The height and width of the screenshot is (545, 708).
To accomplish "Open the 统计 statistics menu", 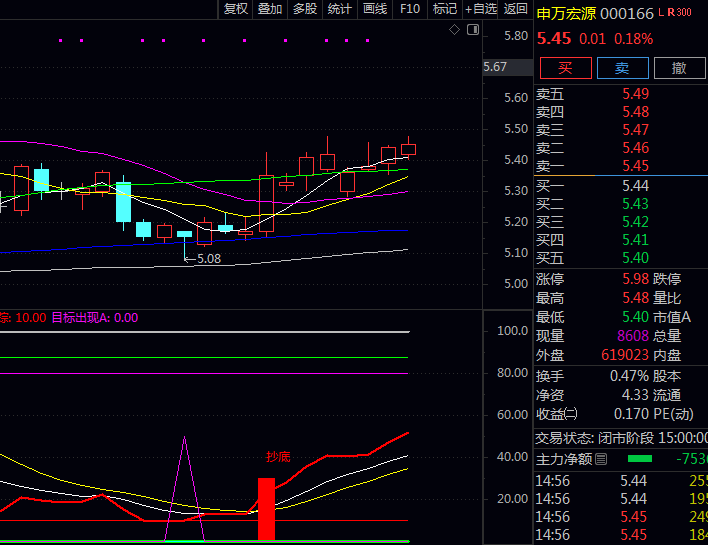I will pos(340,9).
